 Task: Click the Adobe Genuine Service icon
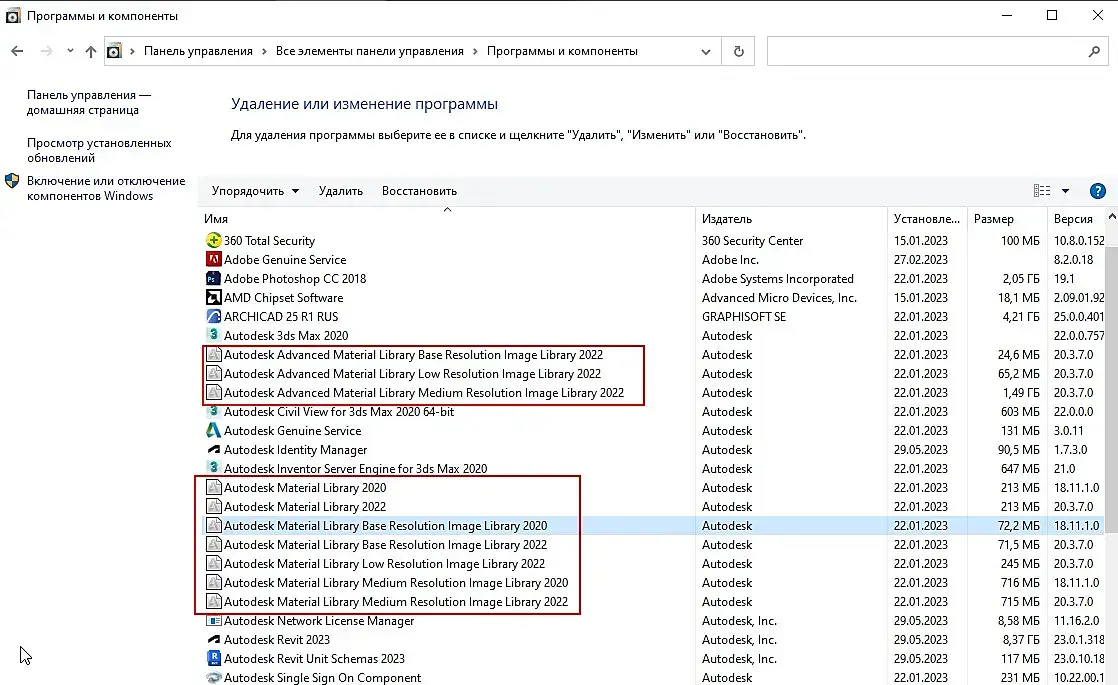pos(213,259)
